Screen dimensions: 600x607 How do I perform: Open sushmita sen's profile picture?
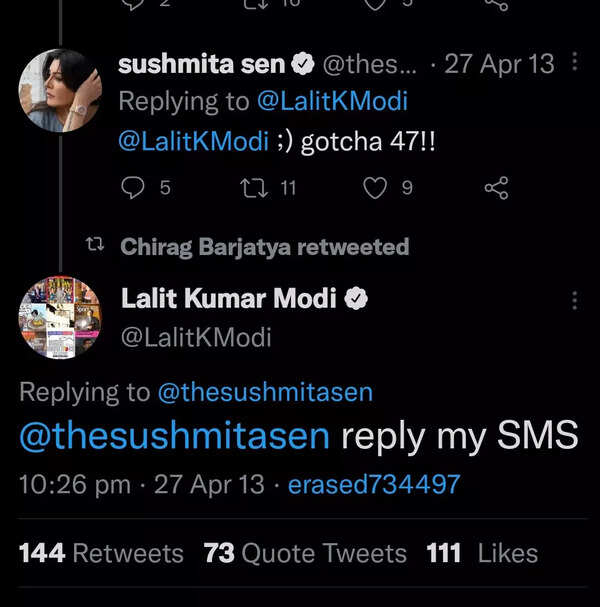[60, 90]
